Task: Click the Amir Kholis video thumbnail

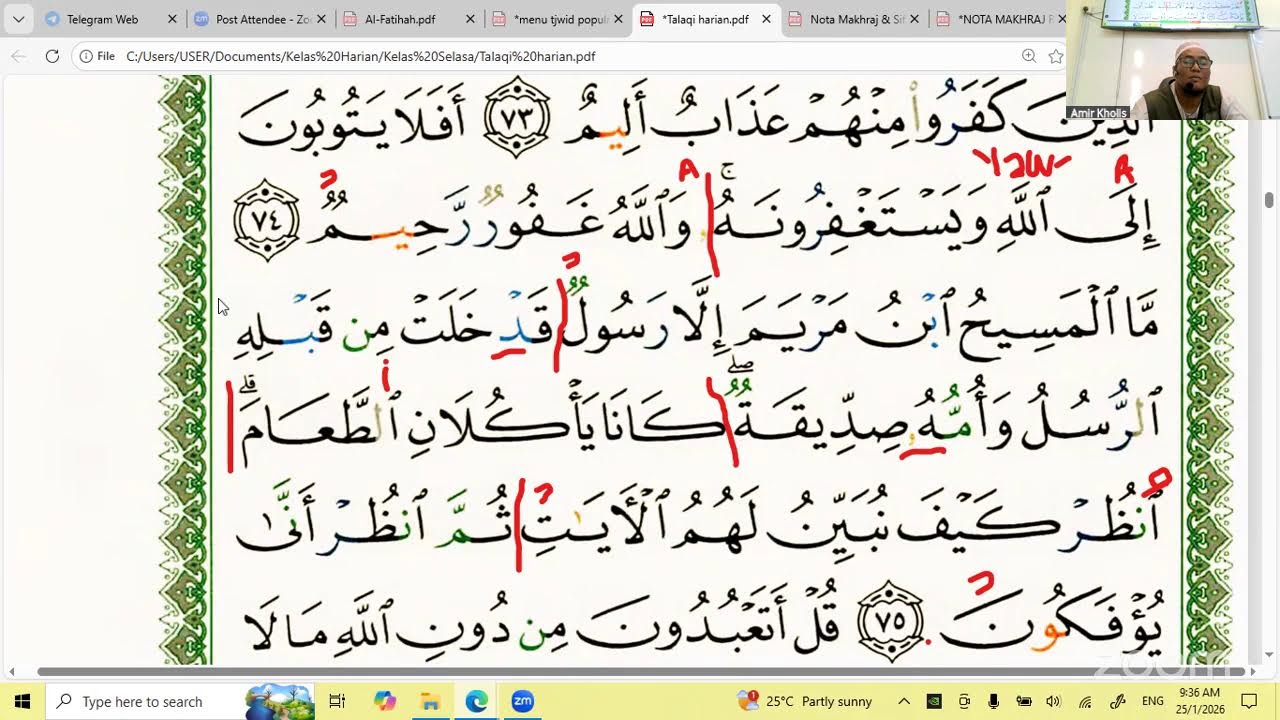Action: point(1172,60)
